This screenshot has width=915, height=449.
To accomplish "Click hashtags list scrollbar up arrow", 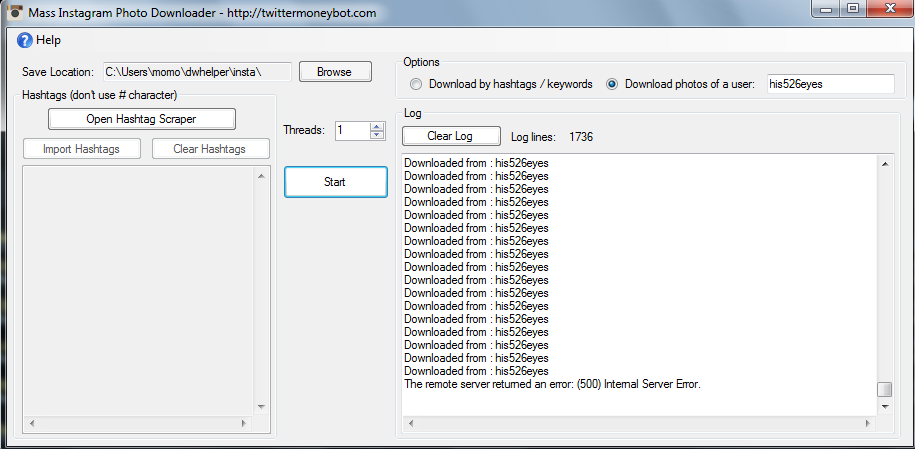I will tap(261, 176).
